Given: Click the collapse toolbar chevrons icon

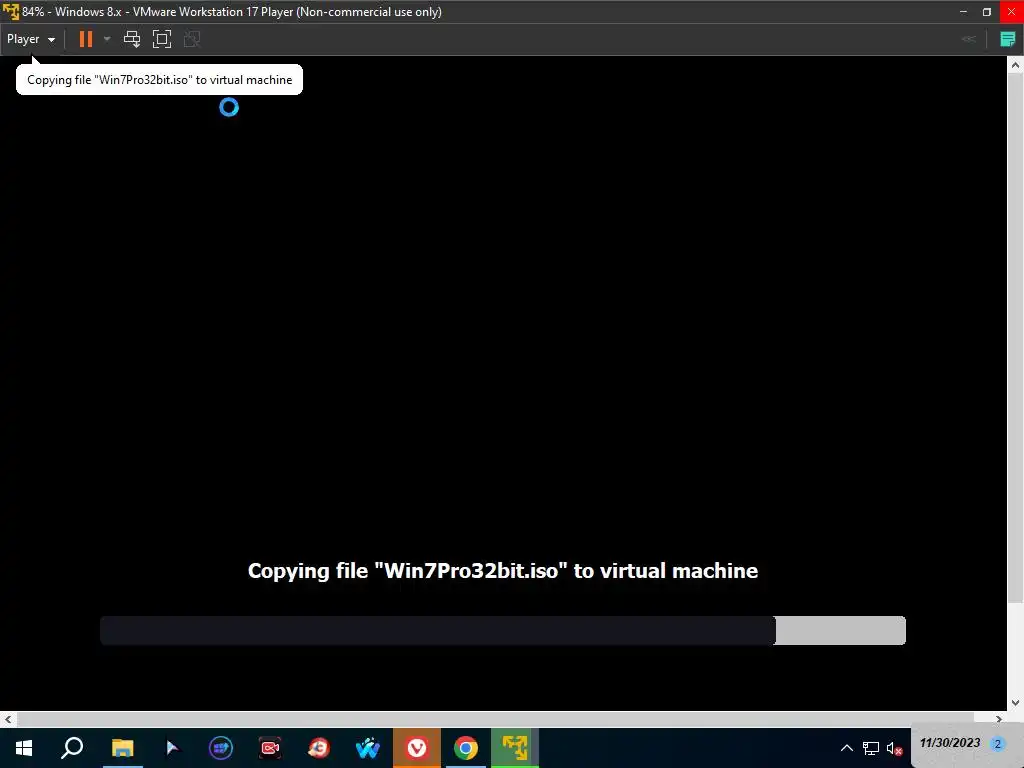Looking at the screenshot, I should point(969,39).
